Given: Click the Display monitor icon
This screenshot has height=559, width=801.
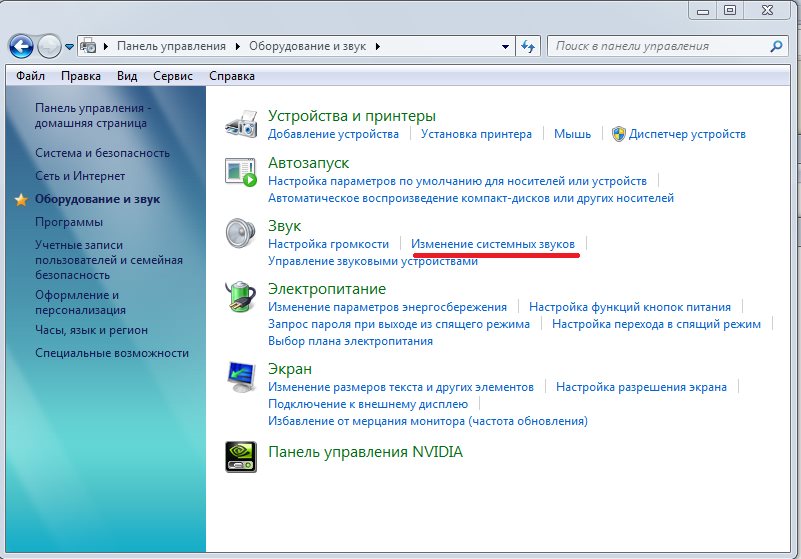Looking at the screenshot, I should coord(241,377).
